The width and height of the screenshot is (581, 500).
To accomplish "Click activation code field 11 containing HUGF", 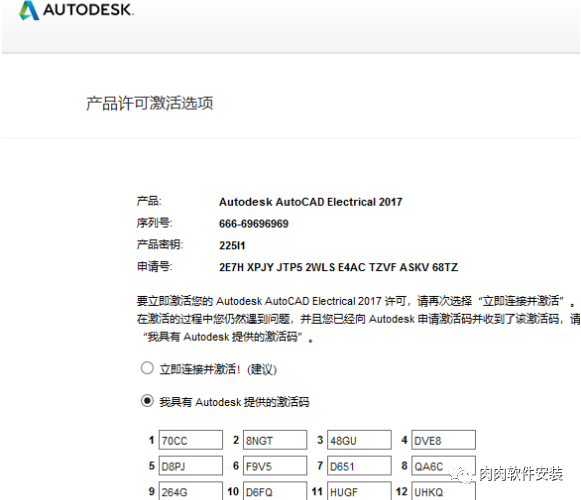I will coord(359,491).
